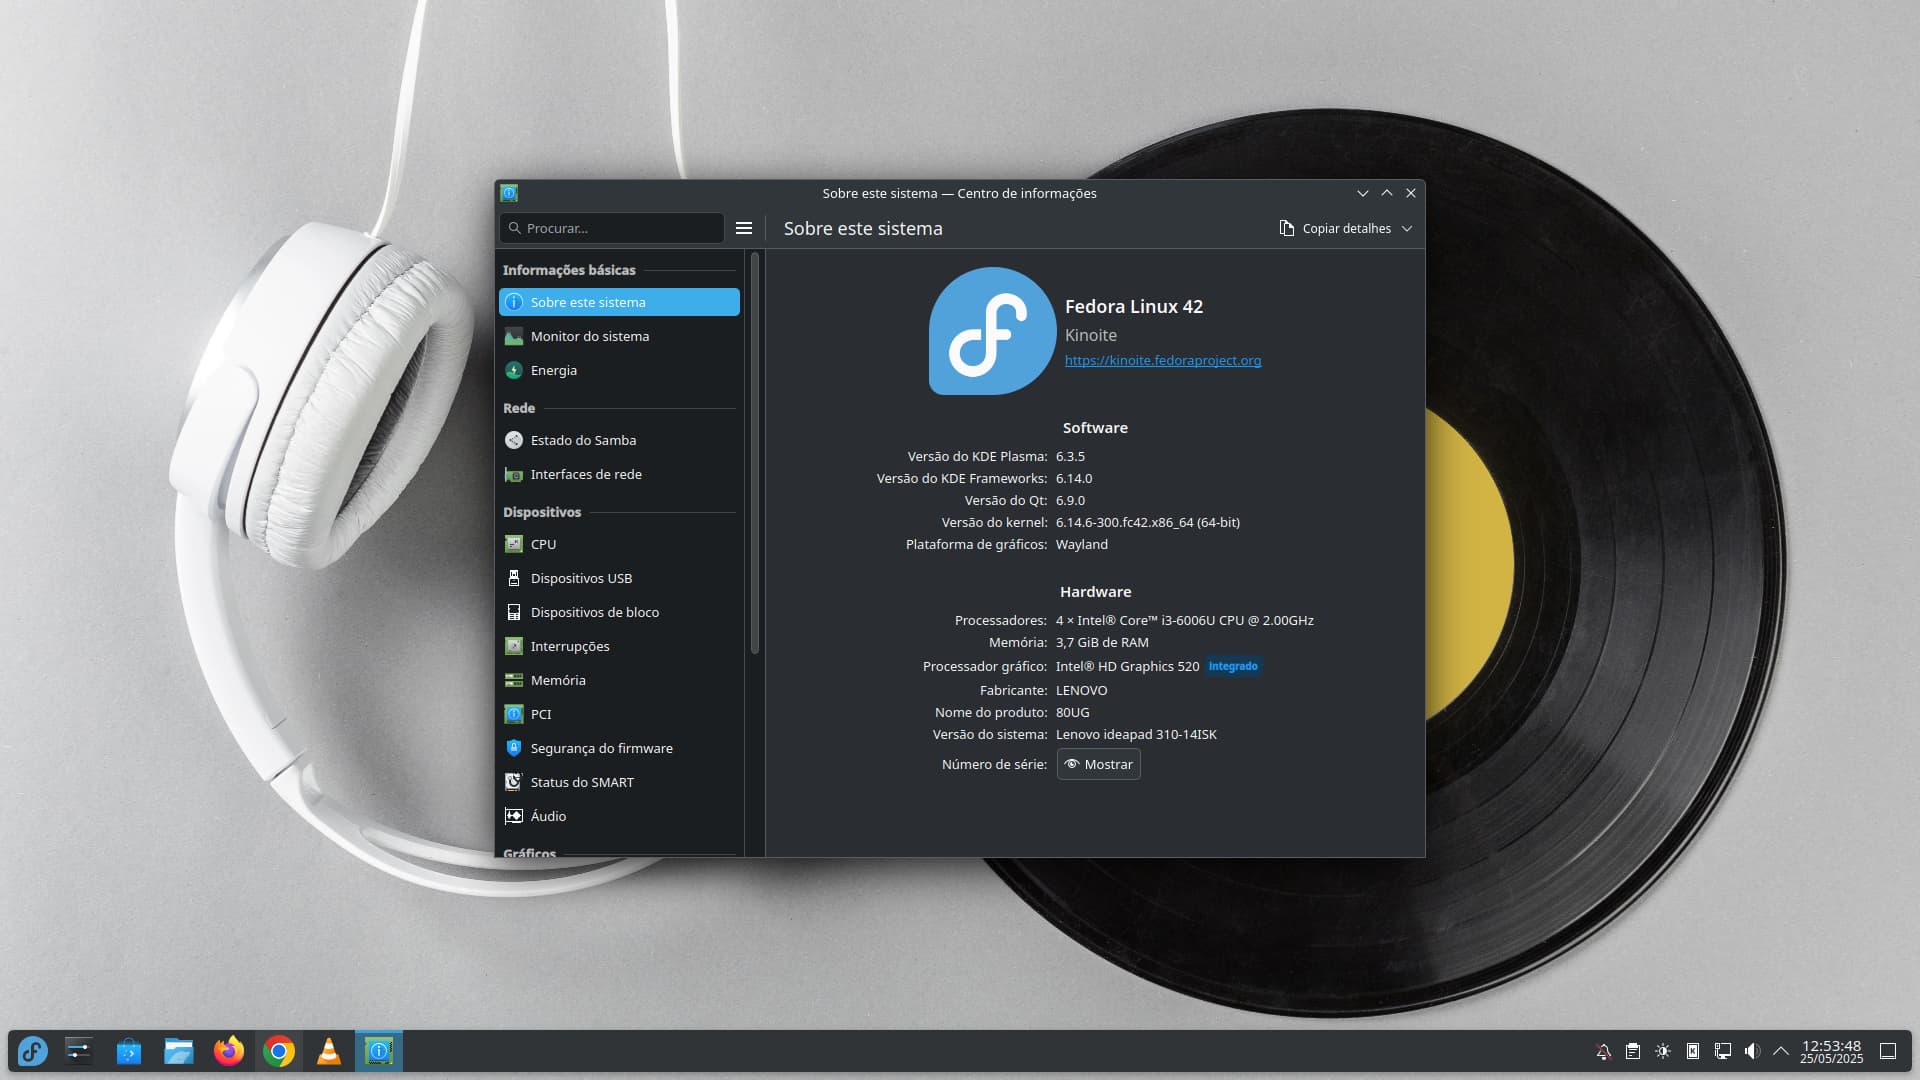Screen dimensions: 1920x1080
Task: Open Dispositivos de bloco page
Action: click(619, 612)
